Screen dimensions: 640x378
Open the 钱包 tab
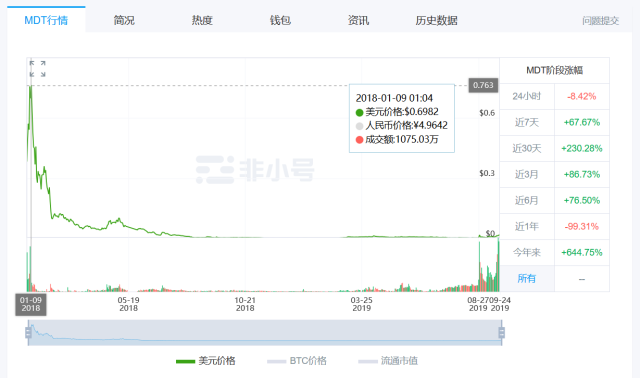(280, 20)
